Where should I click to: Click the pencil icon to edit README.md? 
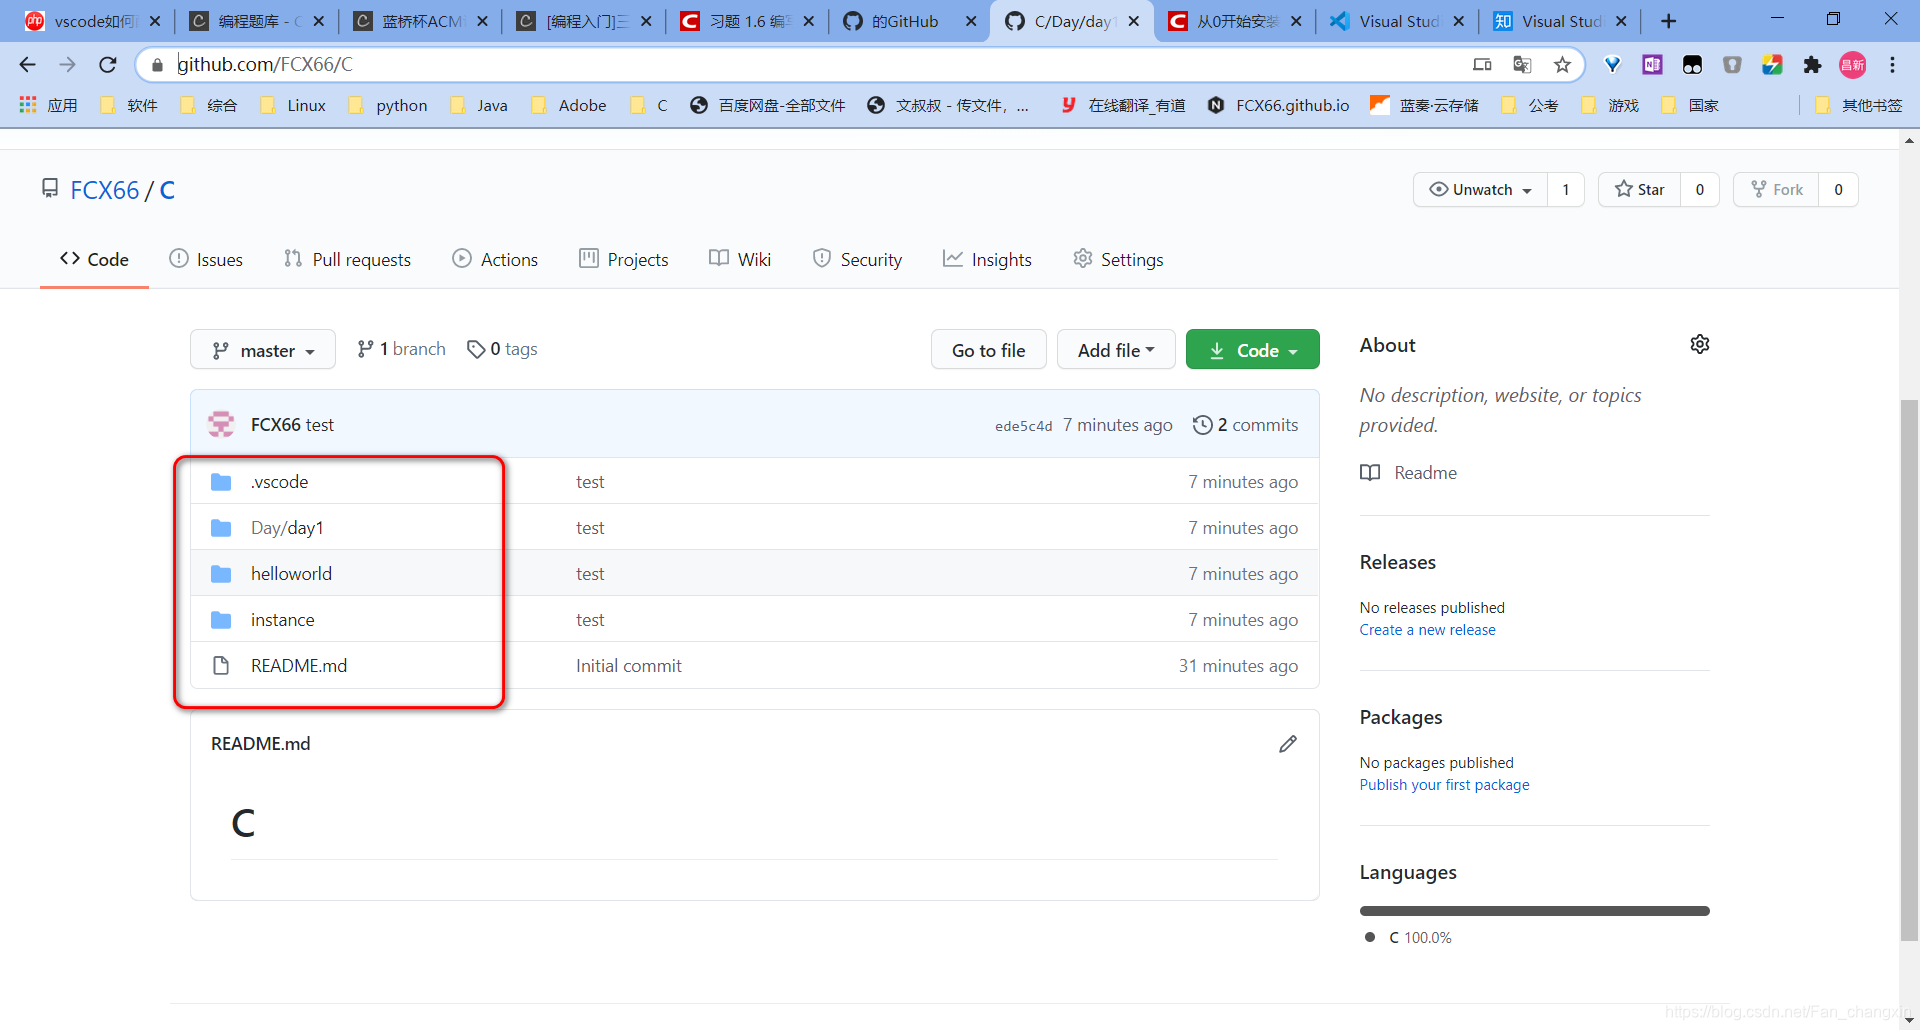[x=1288, y=743]
